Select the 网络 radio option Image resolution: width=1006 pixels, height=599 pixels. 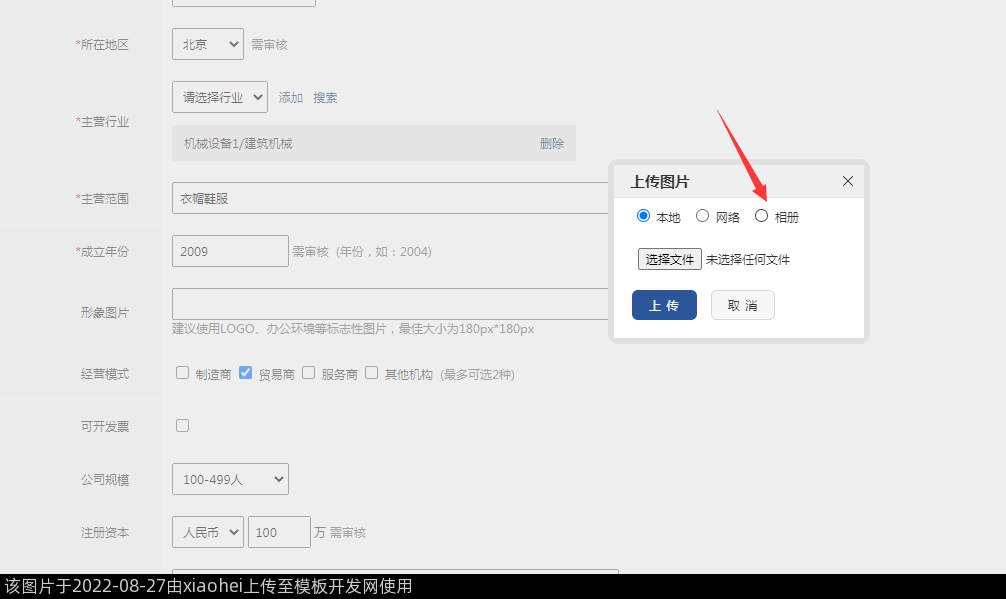click(702, 216)
